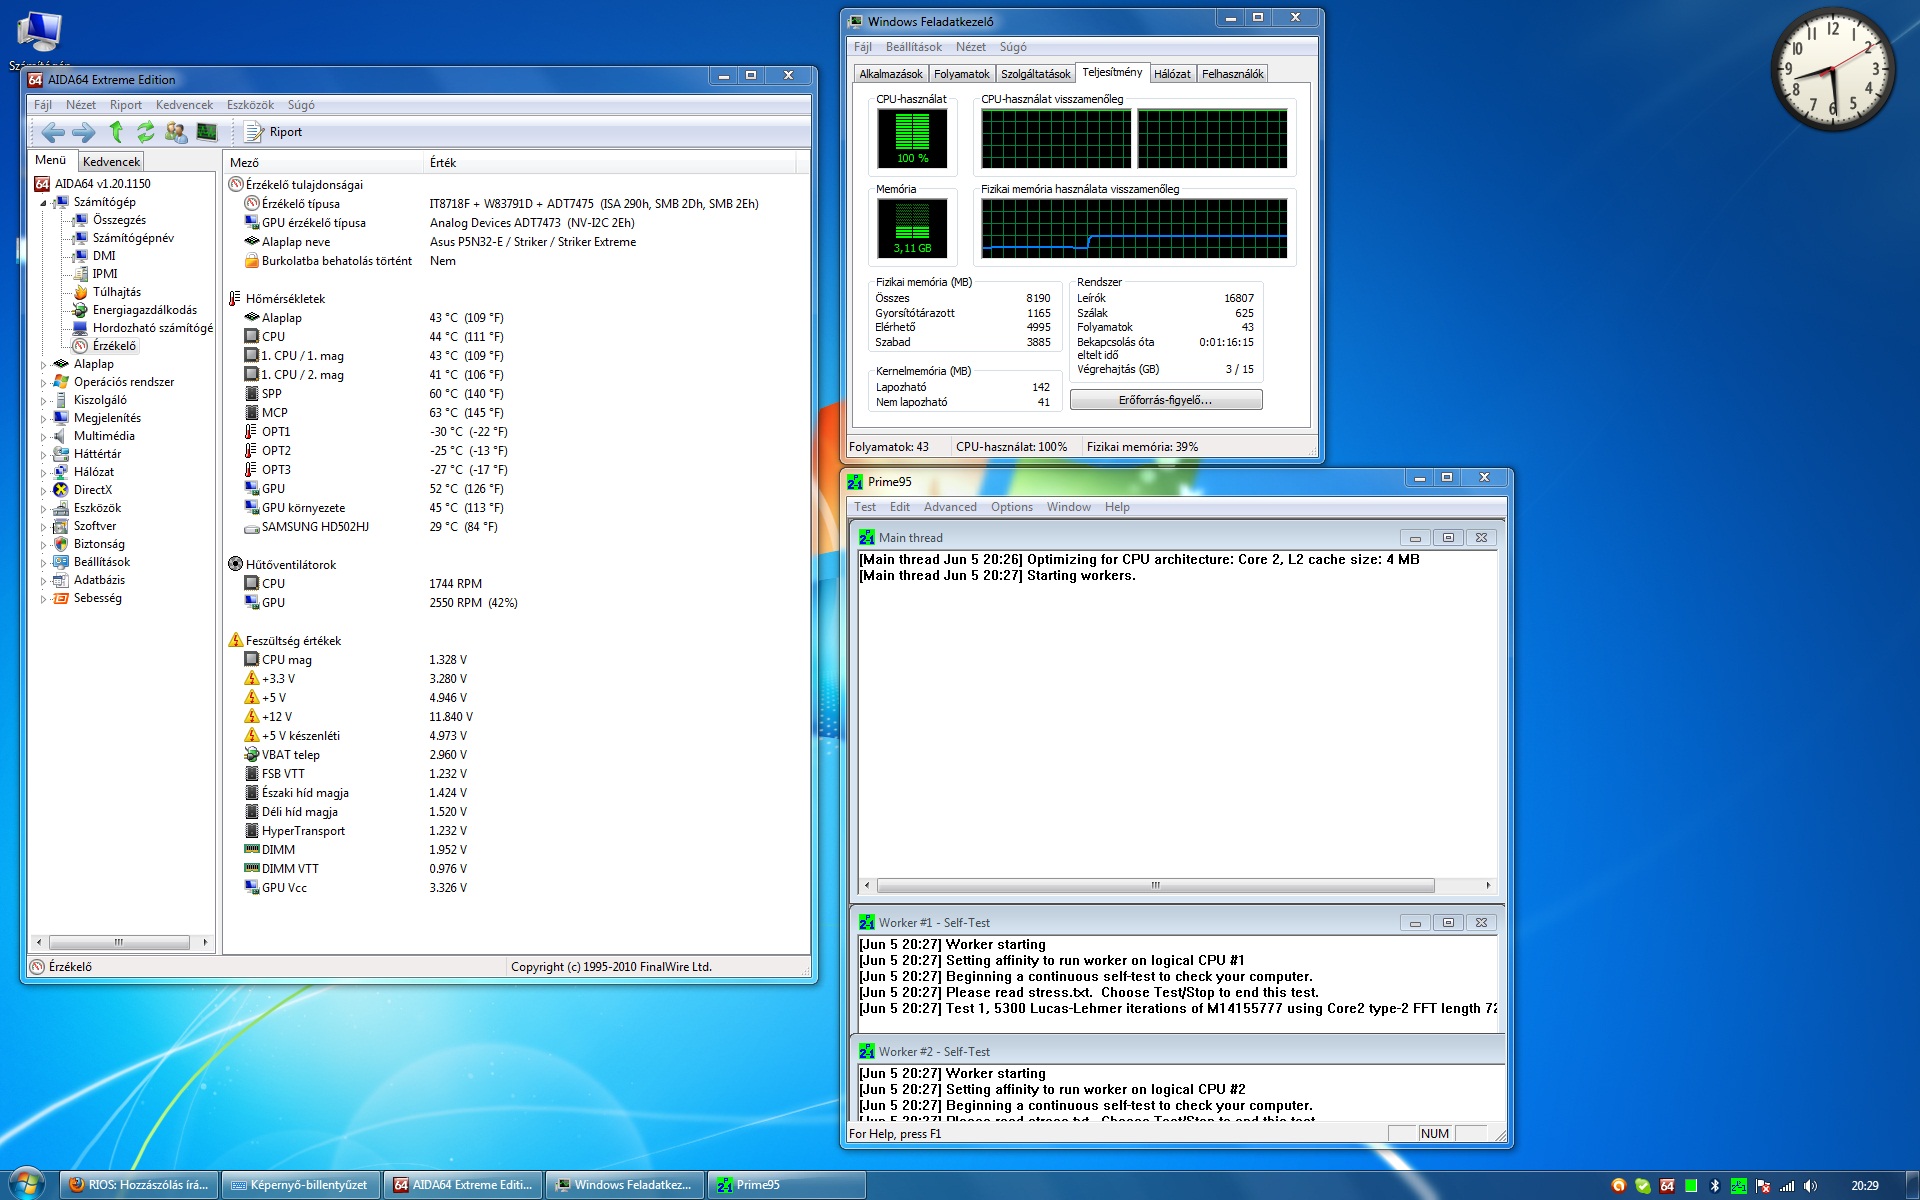Open Nézet menu in Task Manager
The width and height of the screenshot is (1920, 1200).
[970, 47]
